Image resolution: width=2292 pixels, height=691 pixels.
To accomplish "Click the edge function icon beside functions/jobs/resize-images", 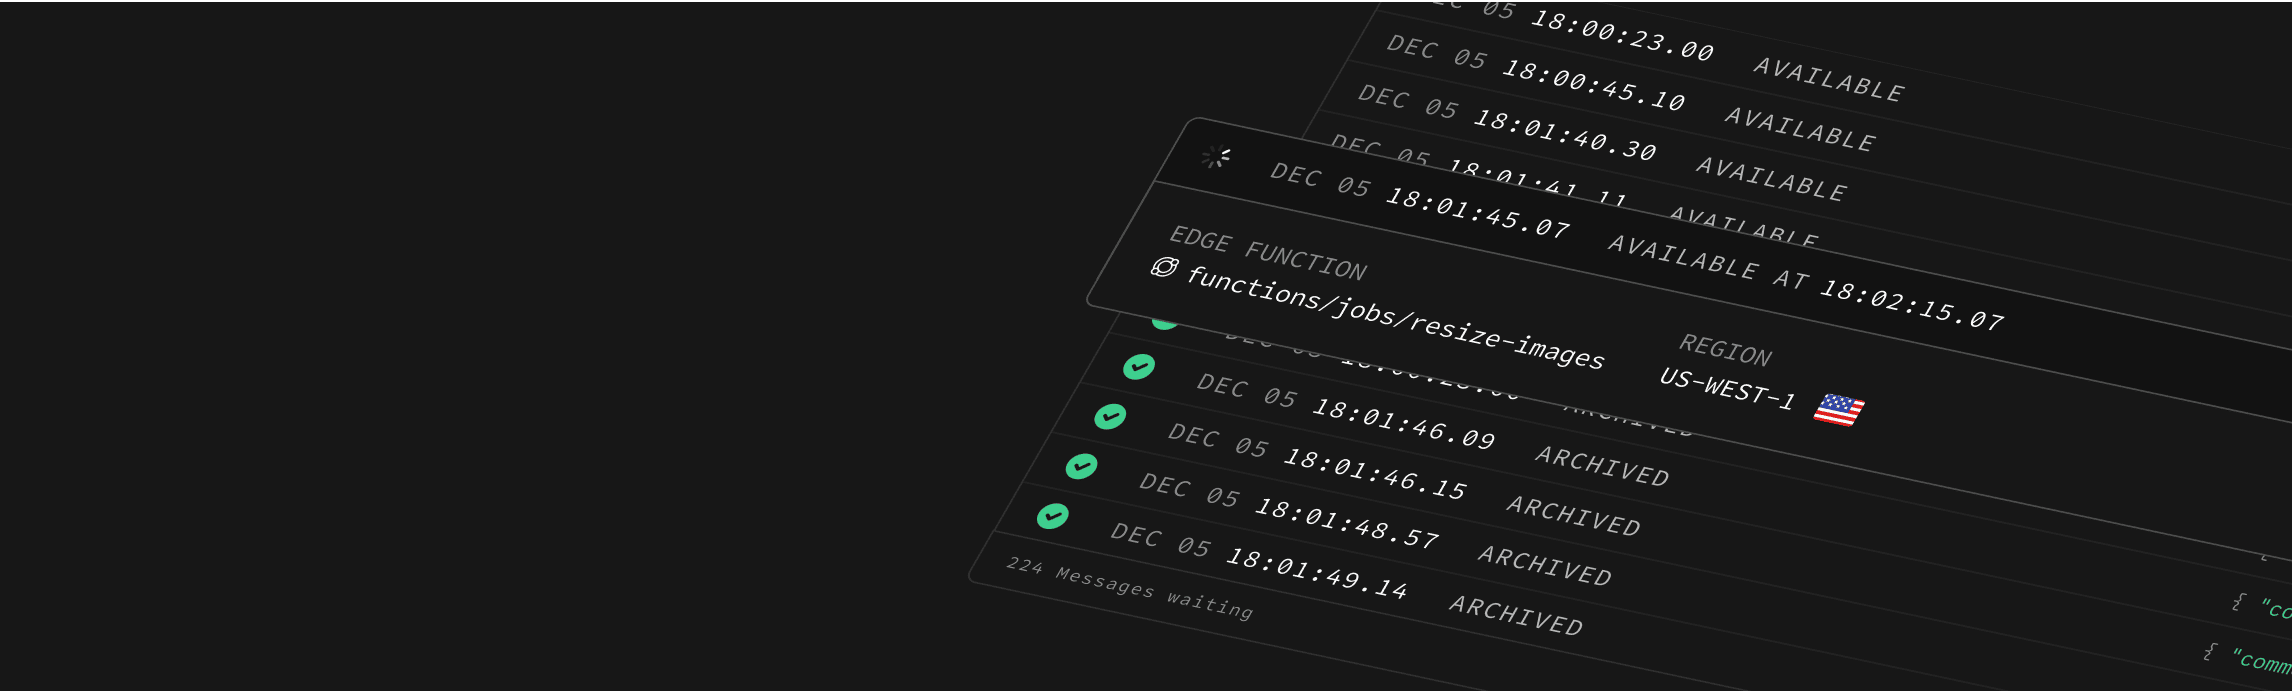I will coord(1164,267).
